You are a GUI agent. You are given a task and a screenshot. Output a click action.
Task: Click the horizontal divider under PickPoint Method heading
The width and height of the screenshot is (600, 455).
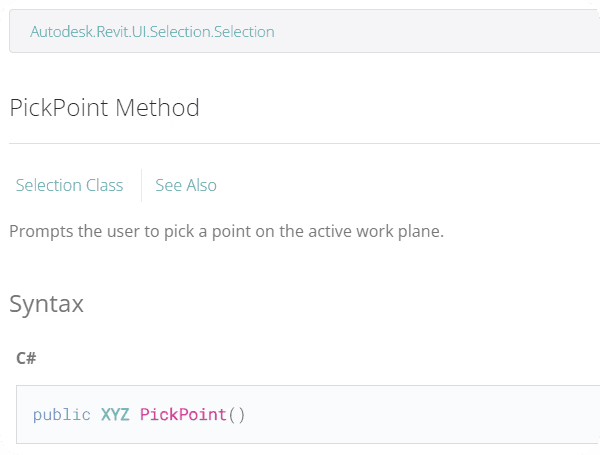305,144
